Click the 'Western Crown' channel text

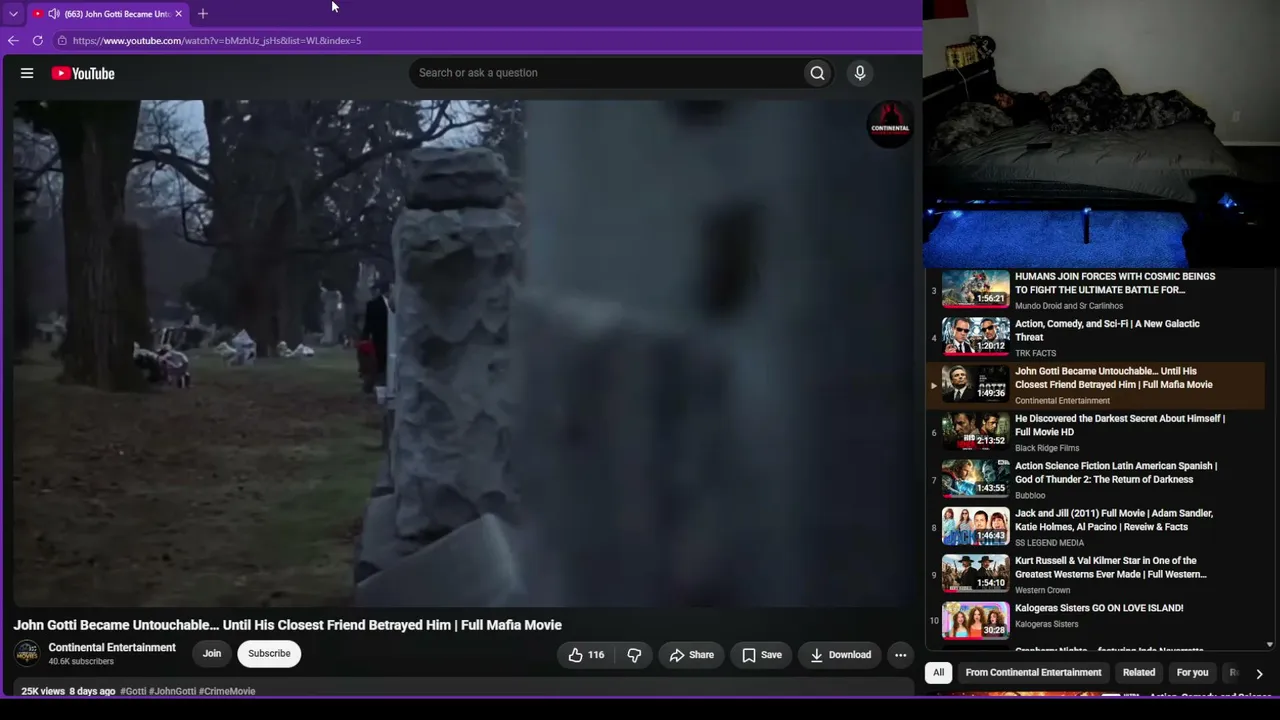click(1043, 590)
